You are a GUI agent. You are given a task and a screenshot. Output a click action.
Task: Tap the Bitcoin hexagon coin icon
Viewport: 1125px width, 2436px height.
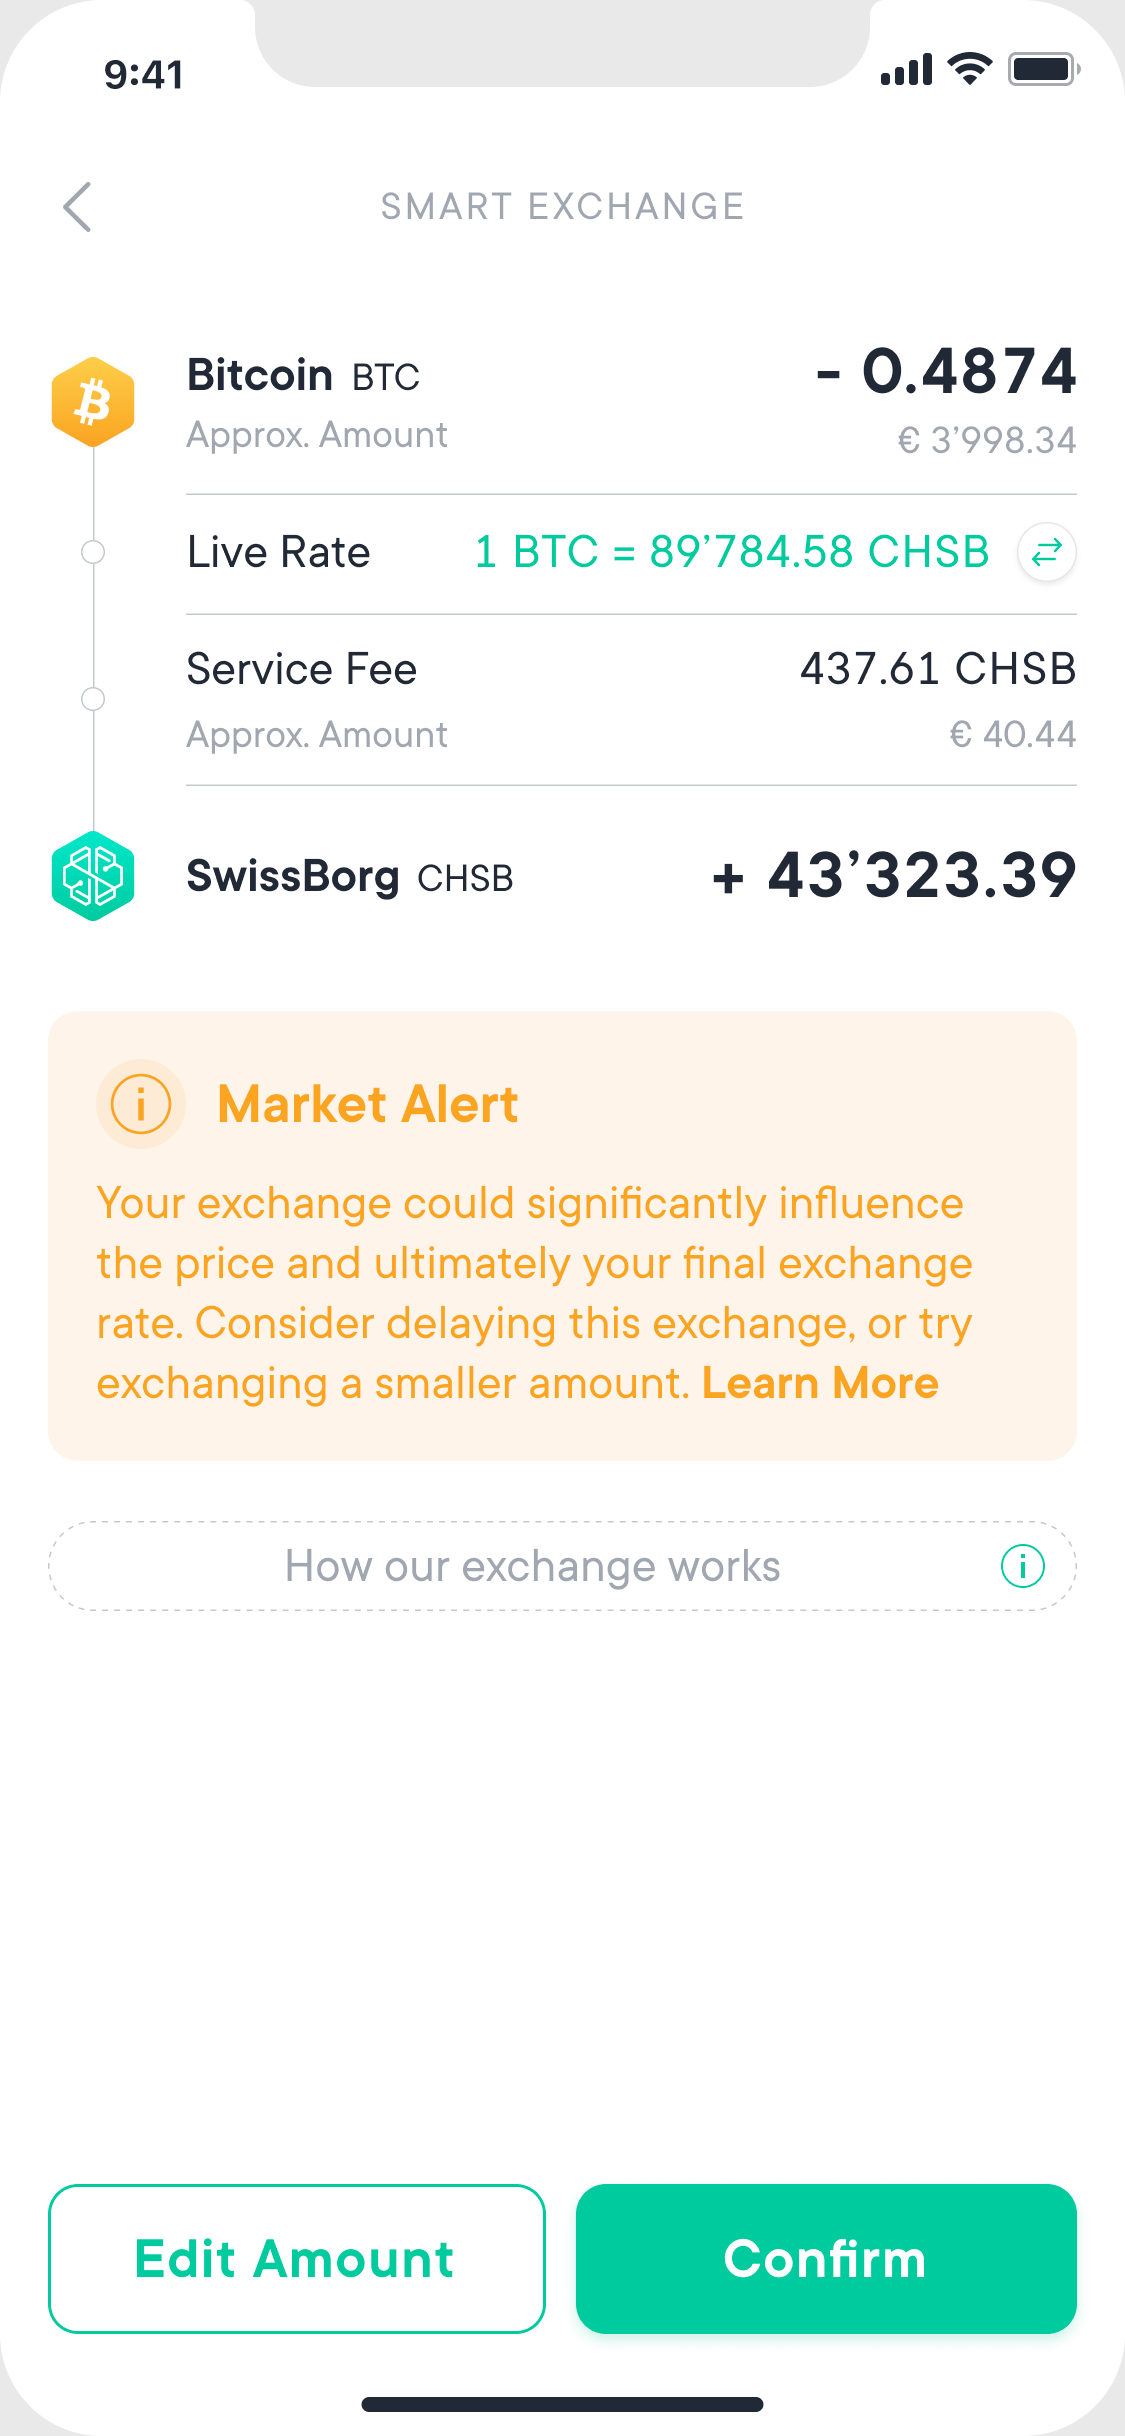point(93,402)
